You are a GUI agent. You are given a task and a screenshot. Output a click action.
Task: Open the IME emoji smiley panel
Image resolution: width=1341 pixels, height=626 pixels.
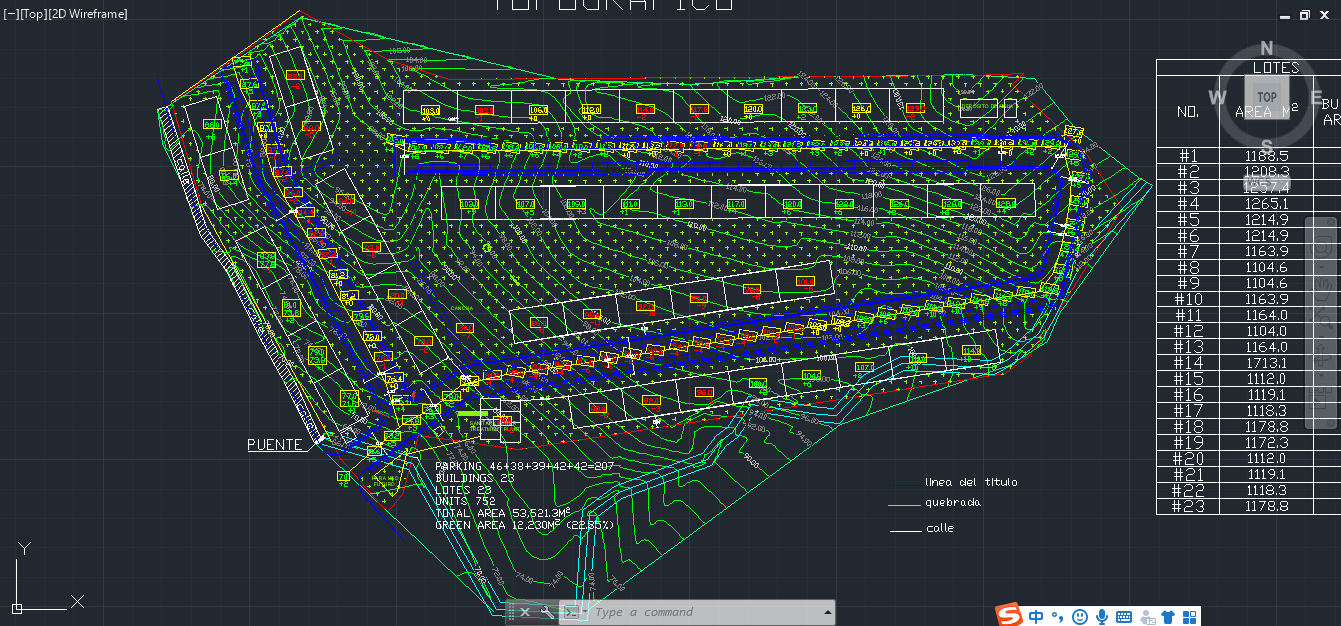[x=1080, y=616]
